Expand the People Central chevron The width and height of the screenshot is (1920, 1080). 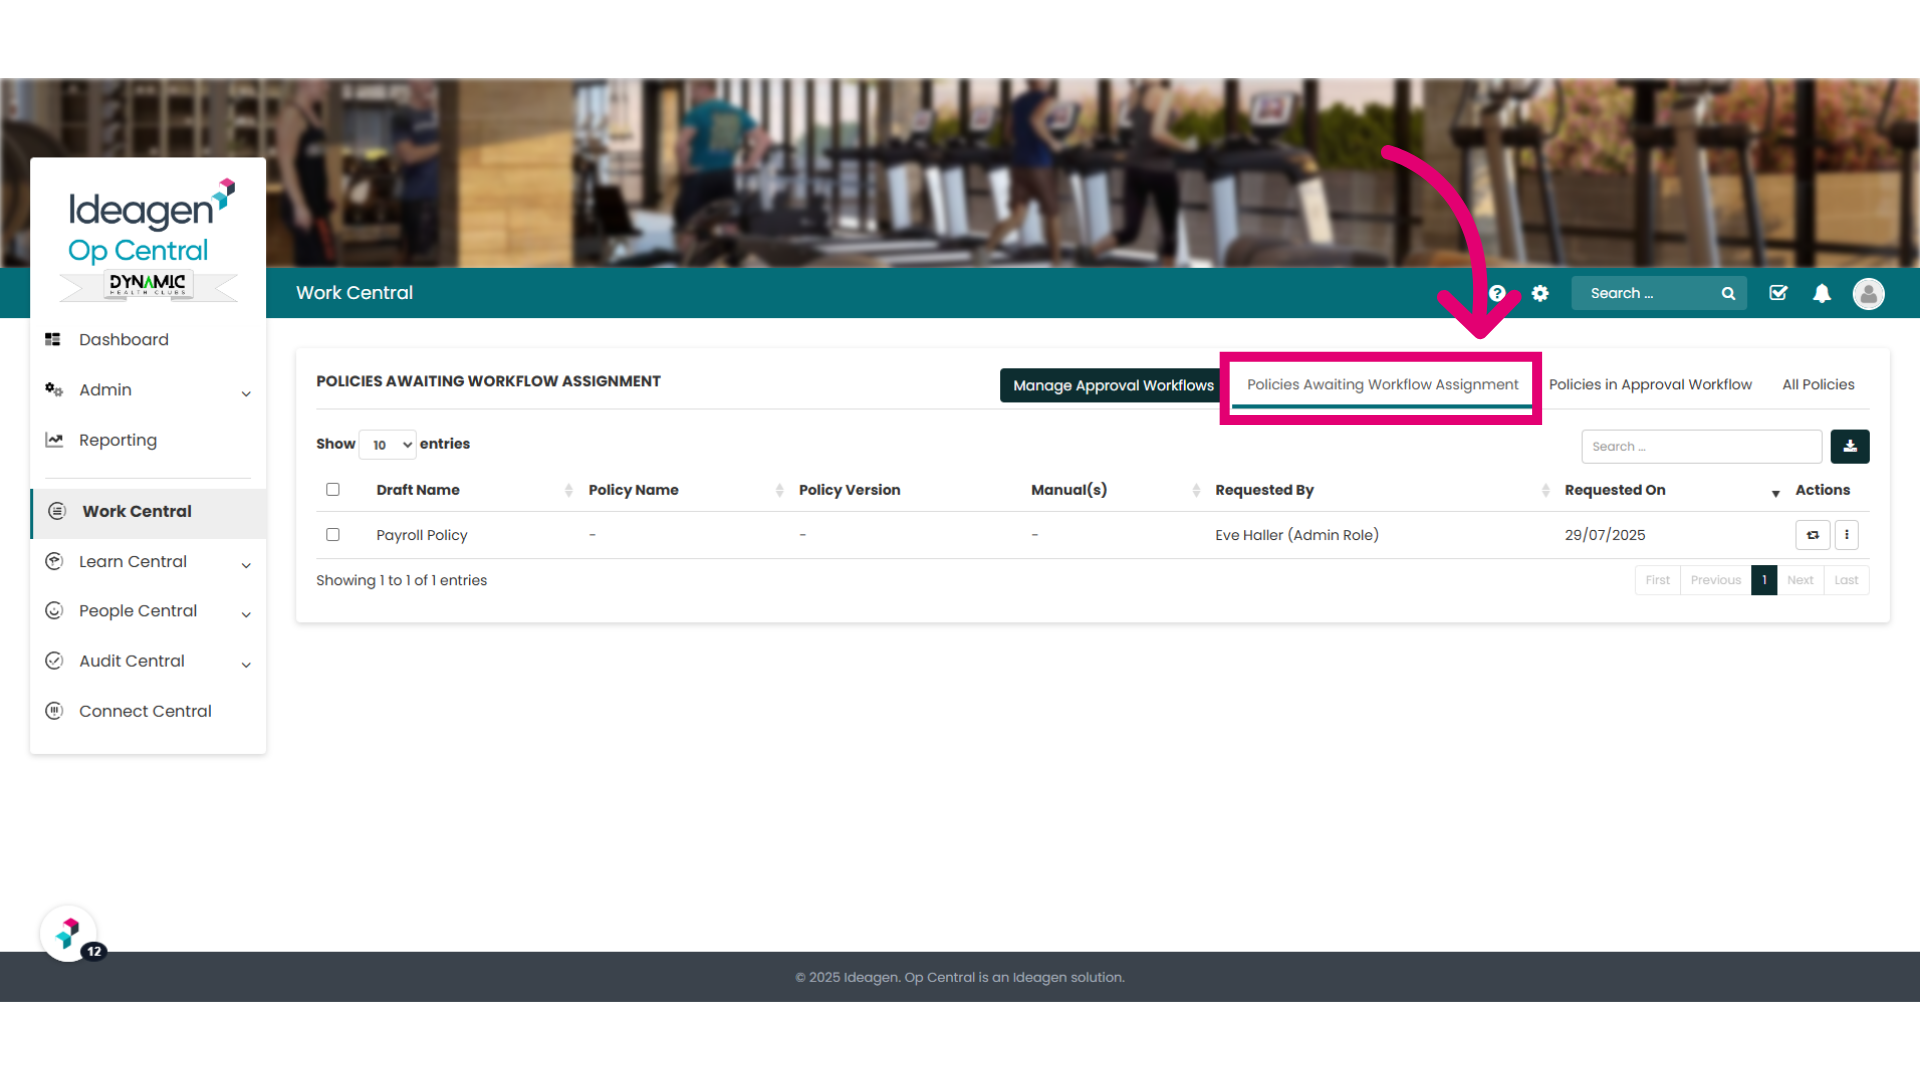246,614
